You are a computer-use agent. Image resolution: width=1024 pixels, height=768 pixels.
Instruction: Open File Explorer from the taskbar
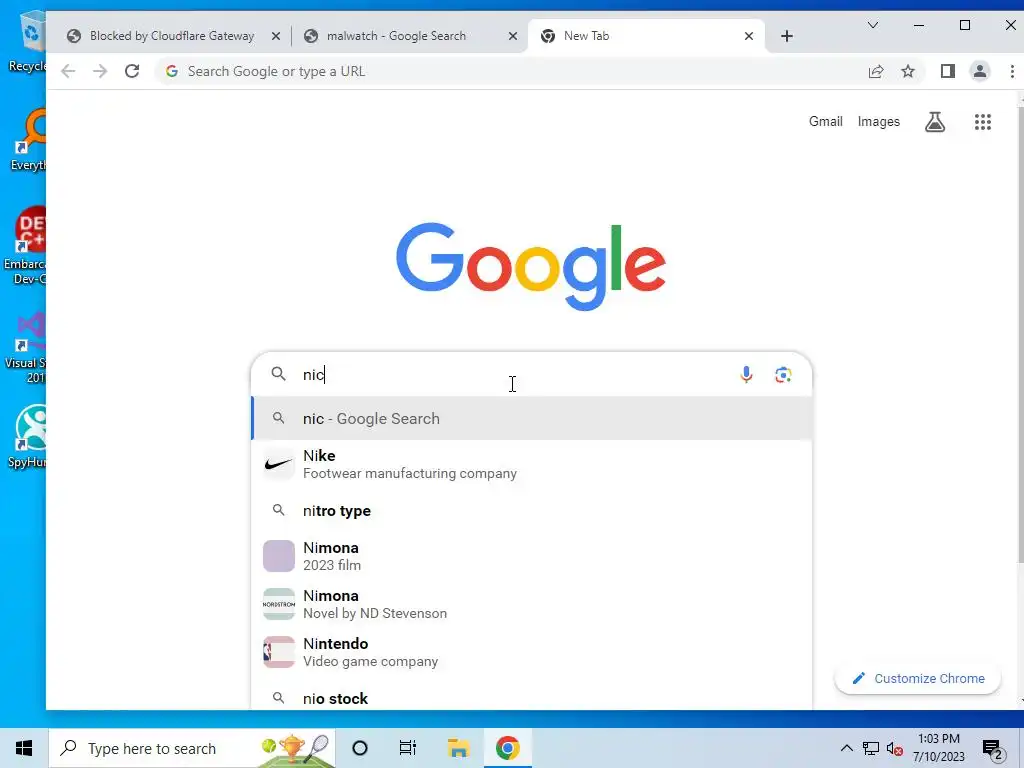(x=458, y=748)
